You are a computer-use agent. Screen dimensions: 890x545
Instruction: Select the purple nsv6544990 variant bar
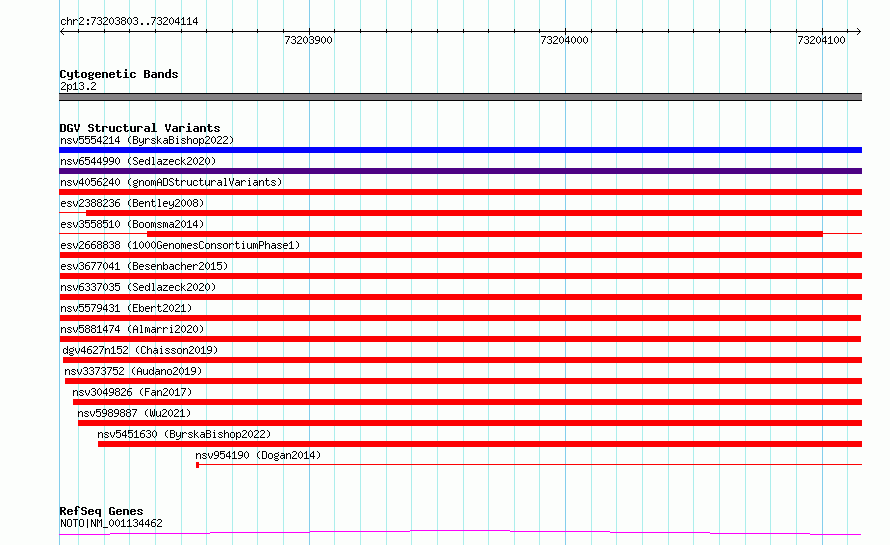click(x=460, y=171)
